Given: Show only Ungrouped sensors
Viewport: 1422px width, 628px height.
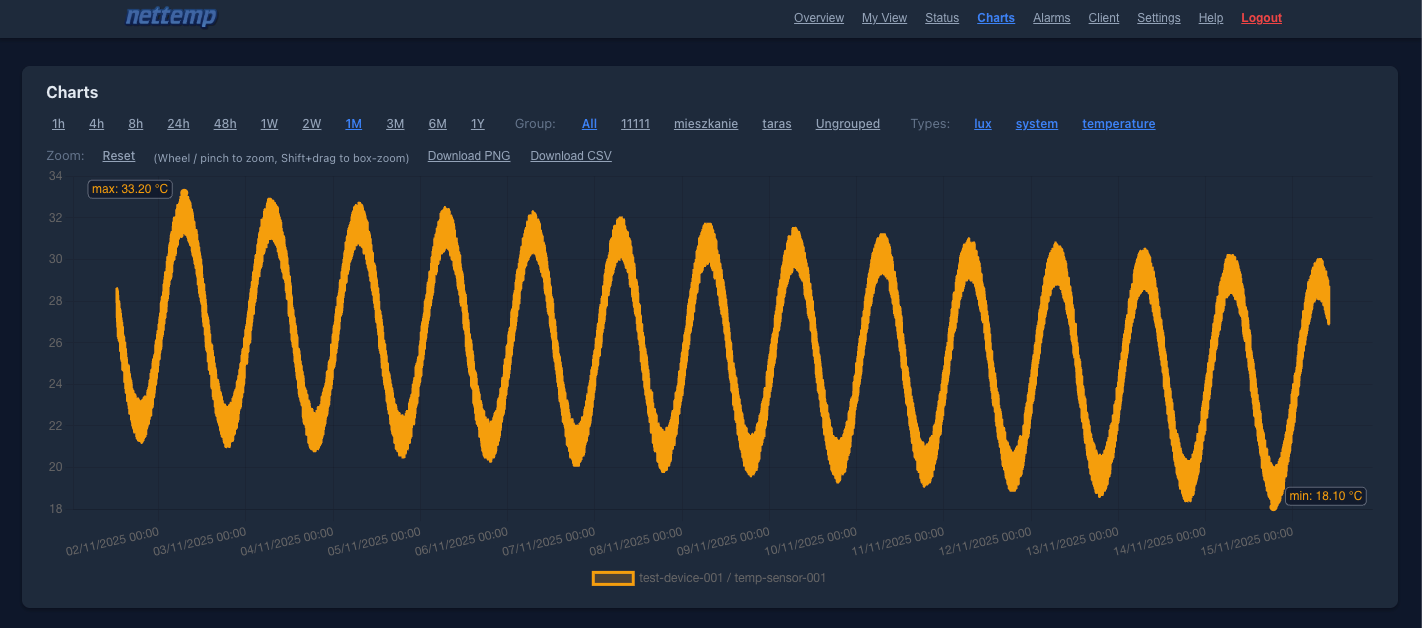Looking at the screenshot, I should pos(847,124).
